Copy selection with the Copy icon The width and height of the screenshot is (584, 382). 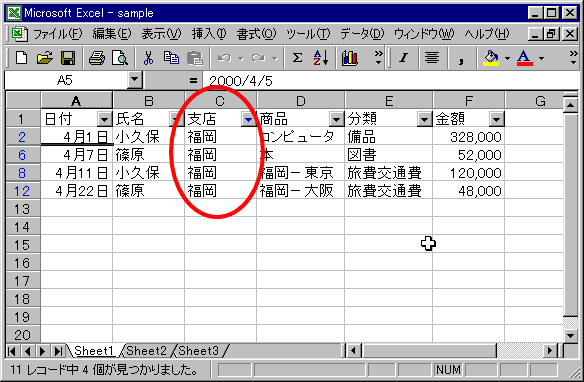point(171,58)
